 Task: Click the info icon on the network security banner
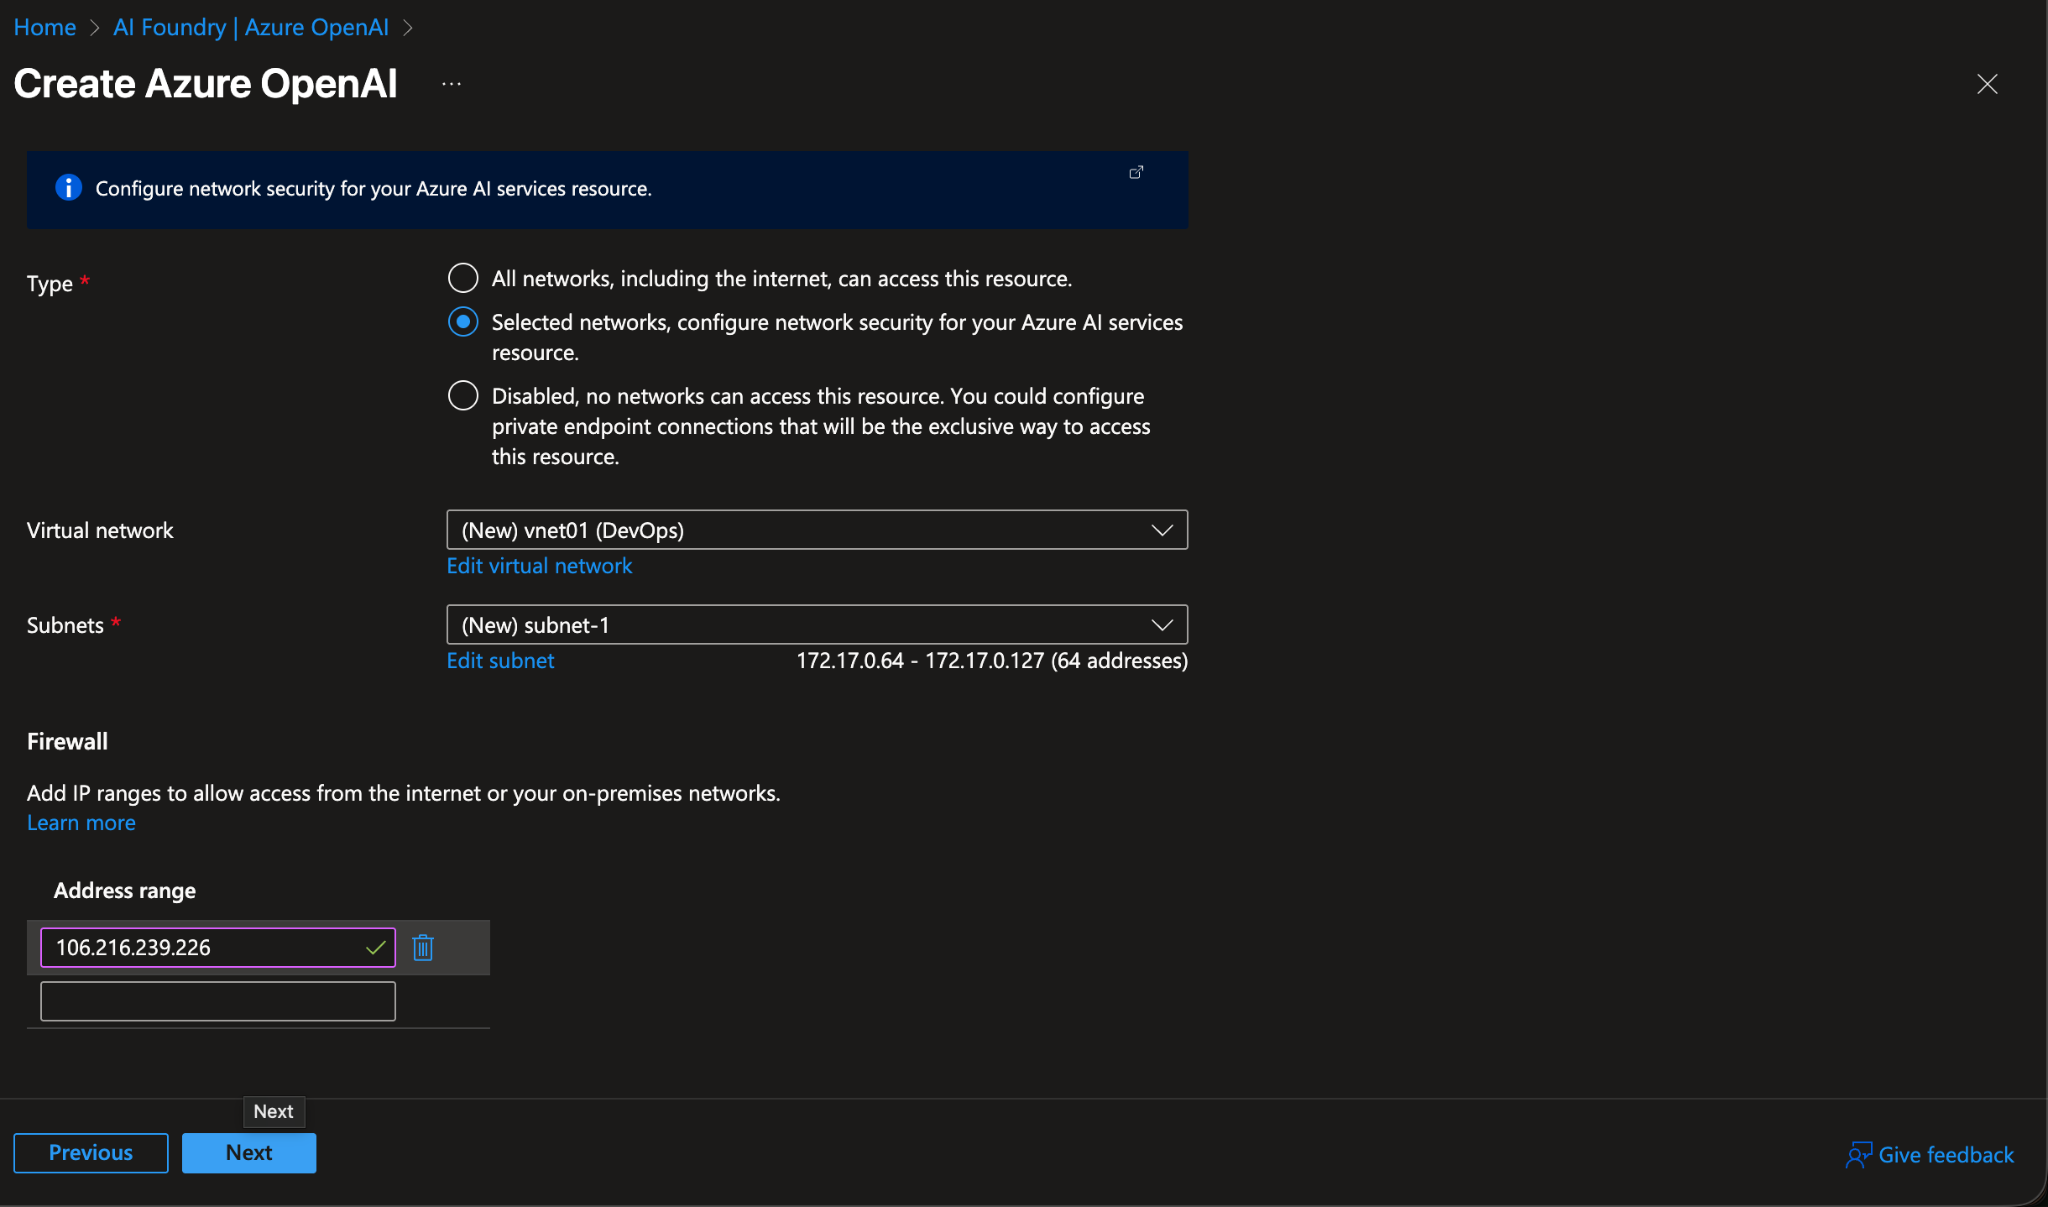(x=68, y=187)
